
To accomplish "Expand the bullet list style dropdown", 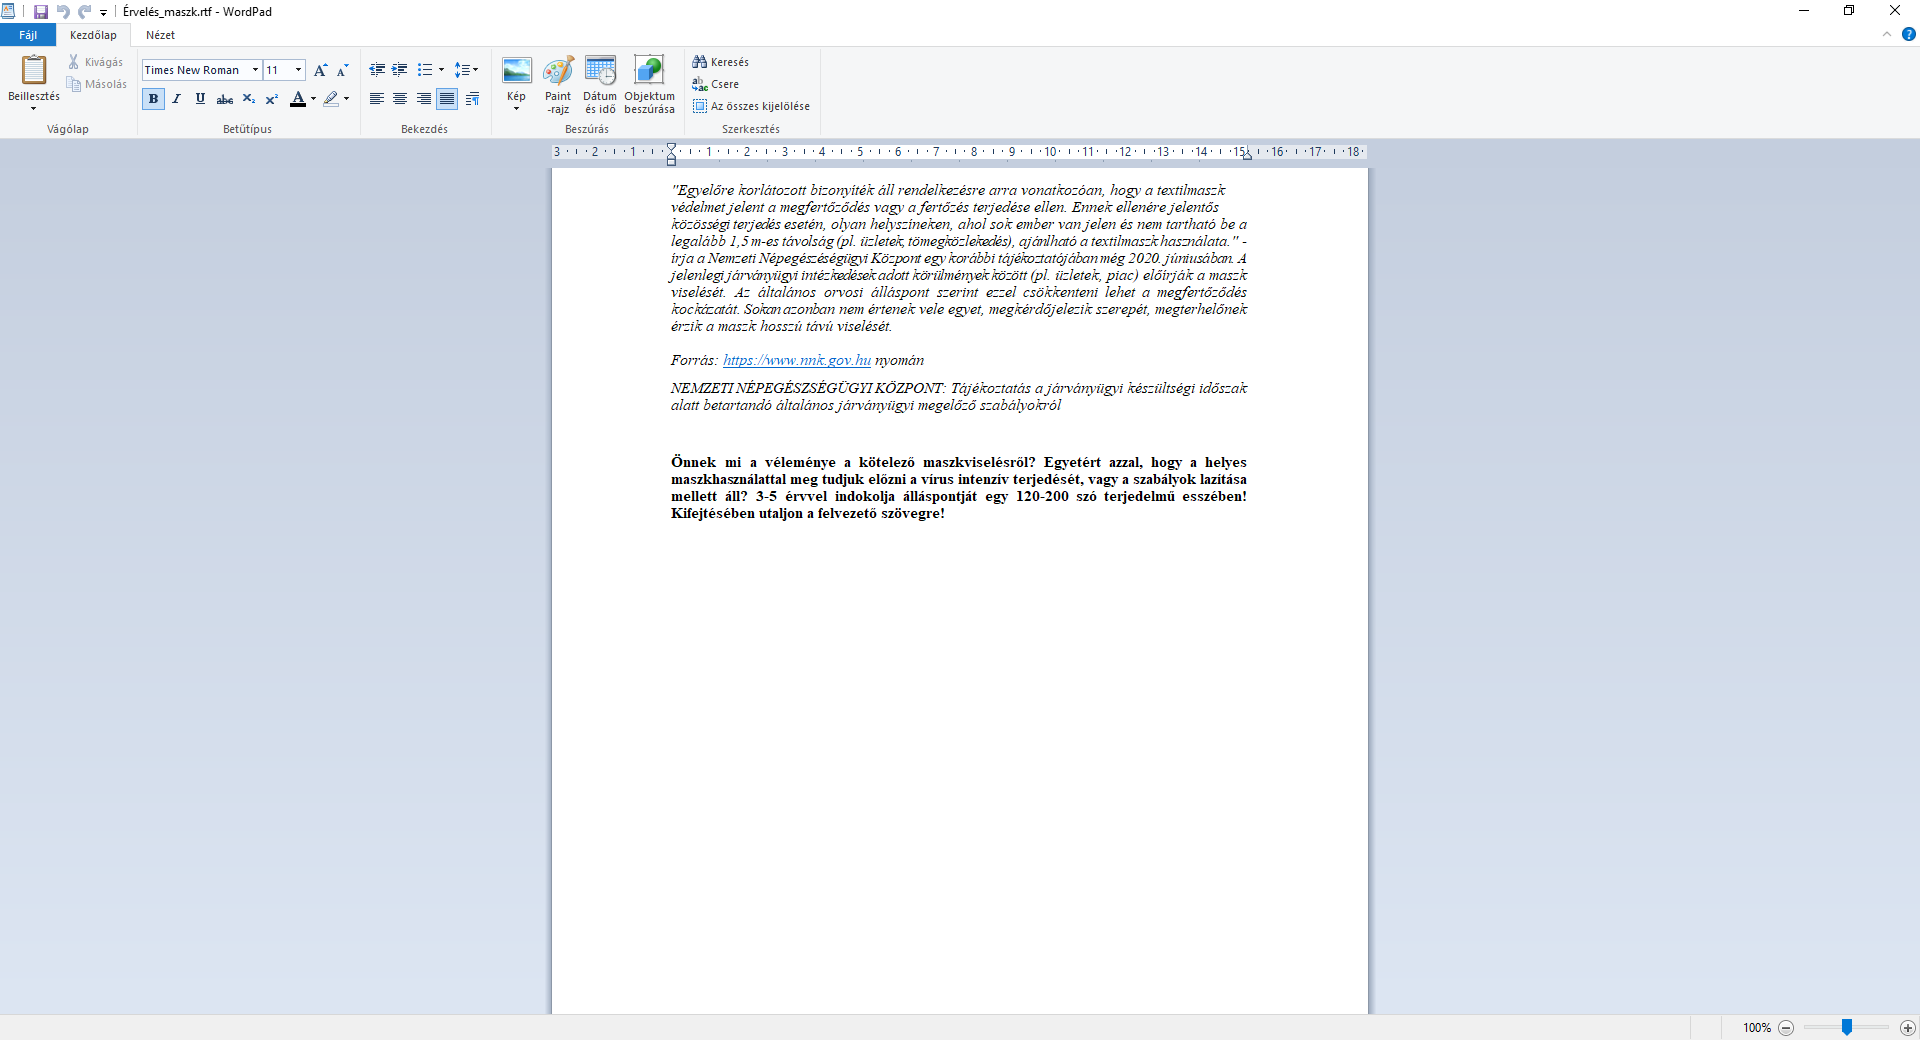I will (441, 70).
